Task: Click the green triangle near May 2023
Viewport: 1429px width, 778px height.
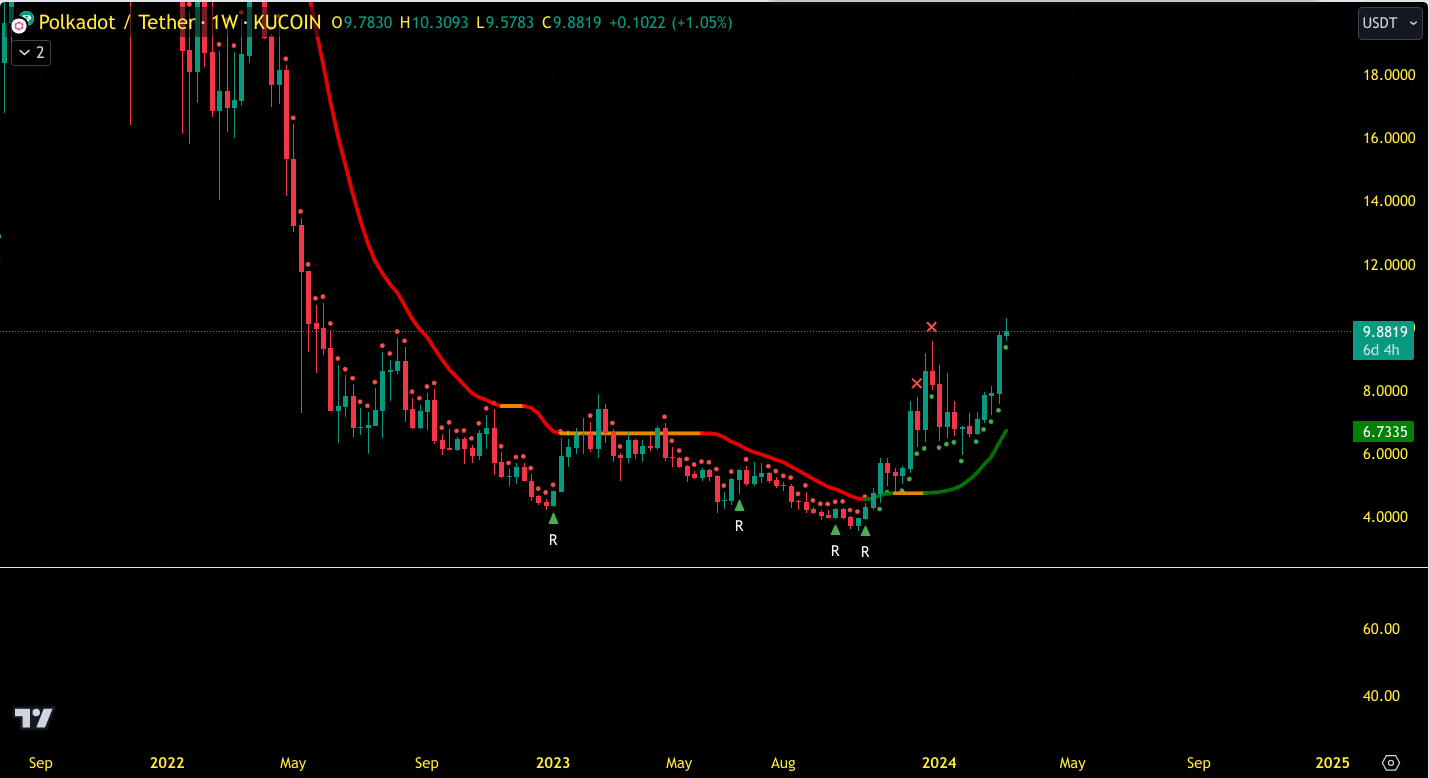Action: pos(739,505)
